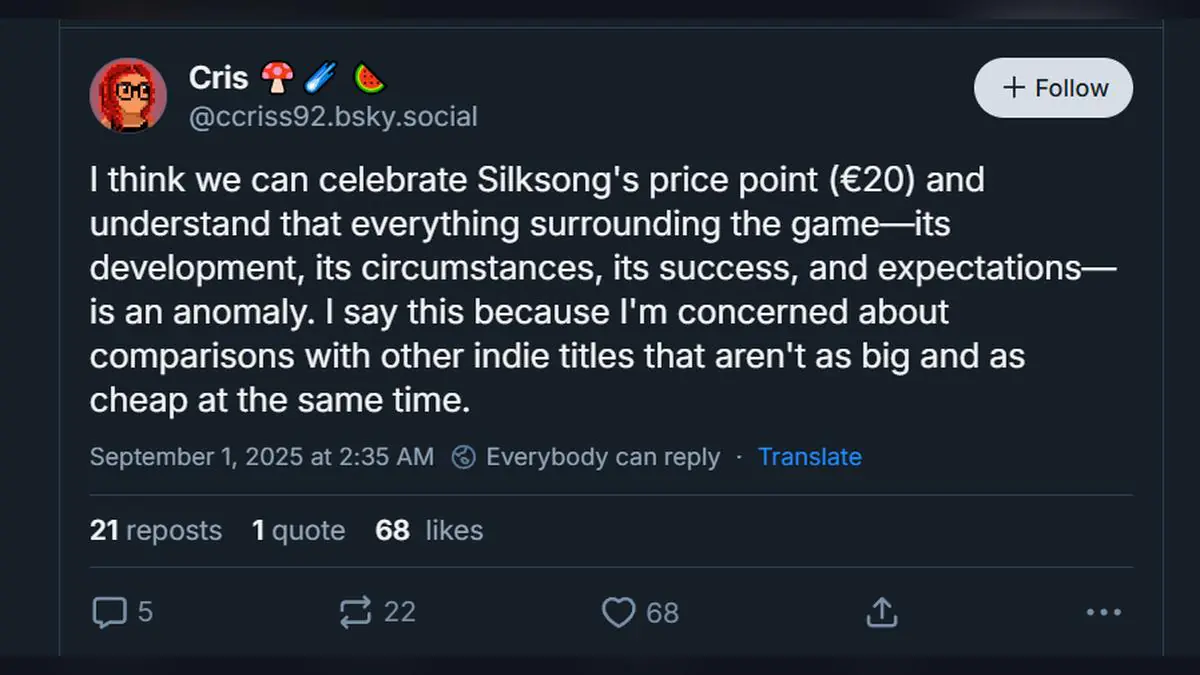
Task: Click the plus icon inside Follow button
Action: pyautogui.click(x=1014, y=87)
